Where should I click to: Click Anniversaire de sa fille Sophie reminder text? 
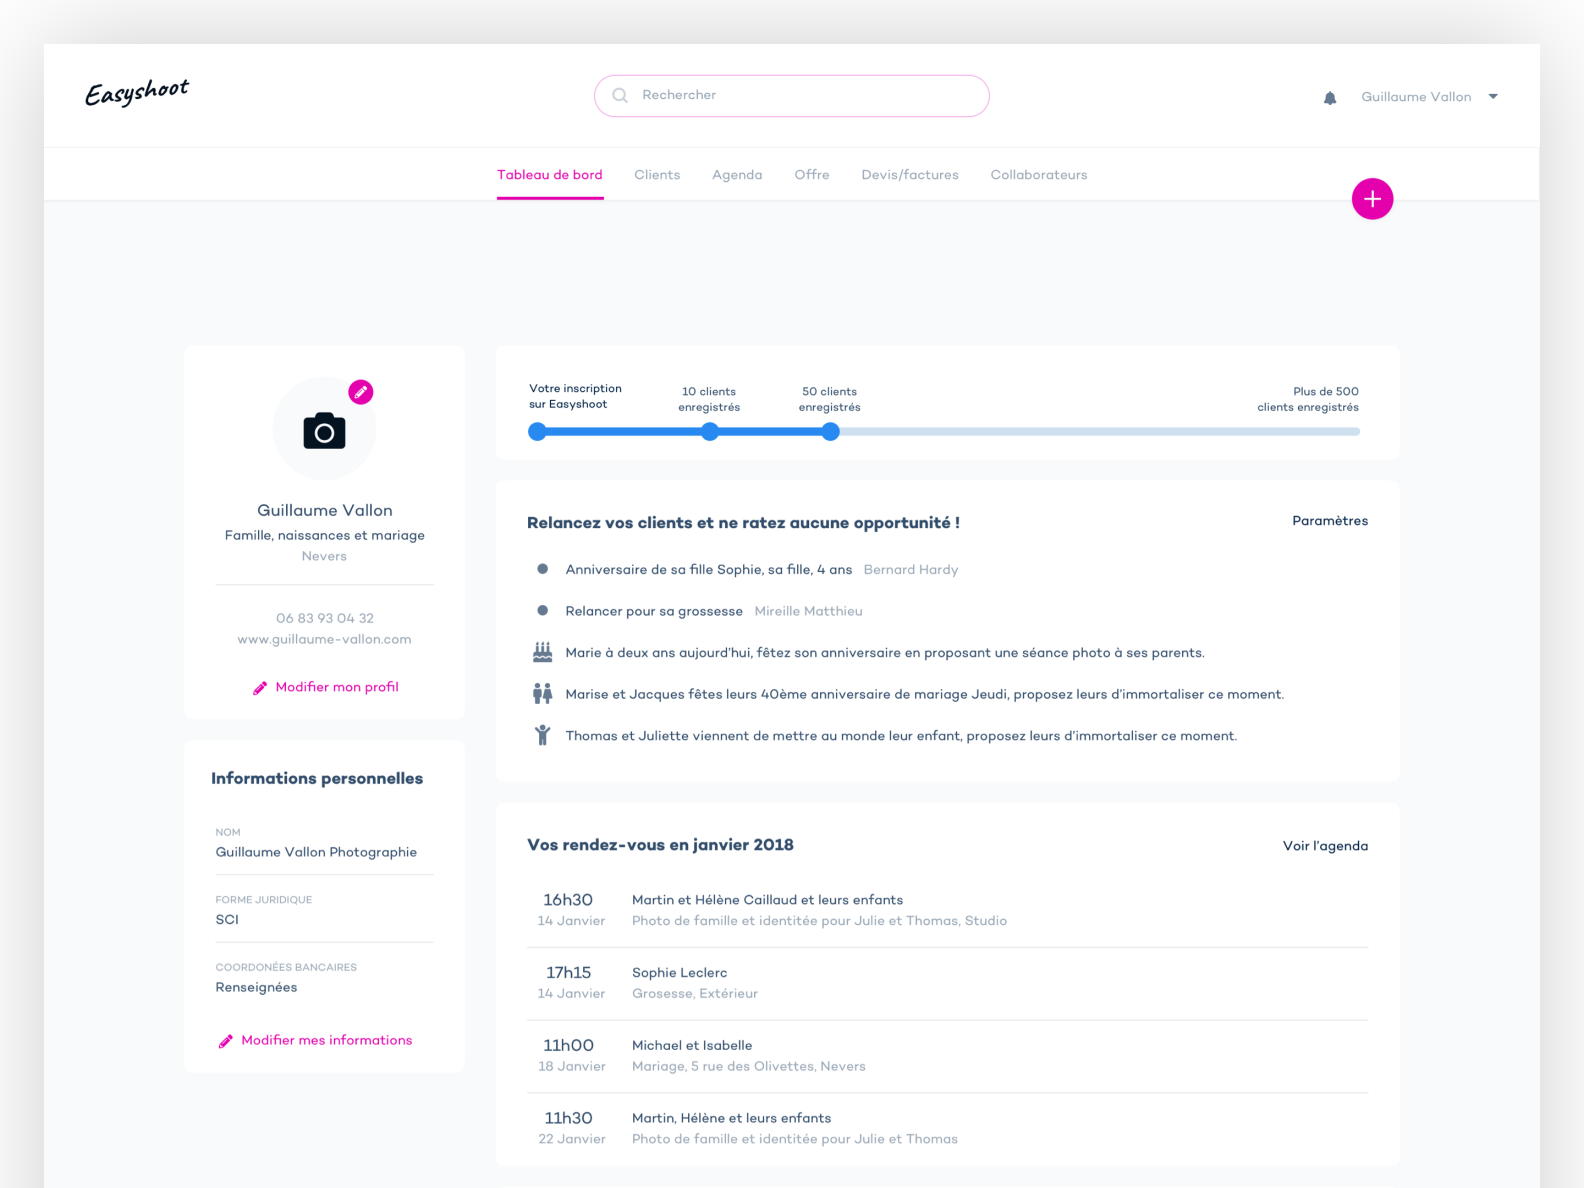708,570
